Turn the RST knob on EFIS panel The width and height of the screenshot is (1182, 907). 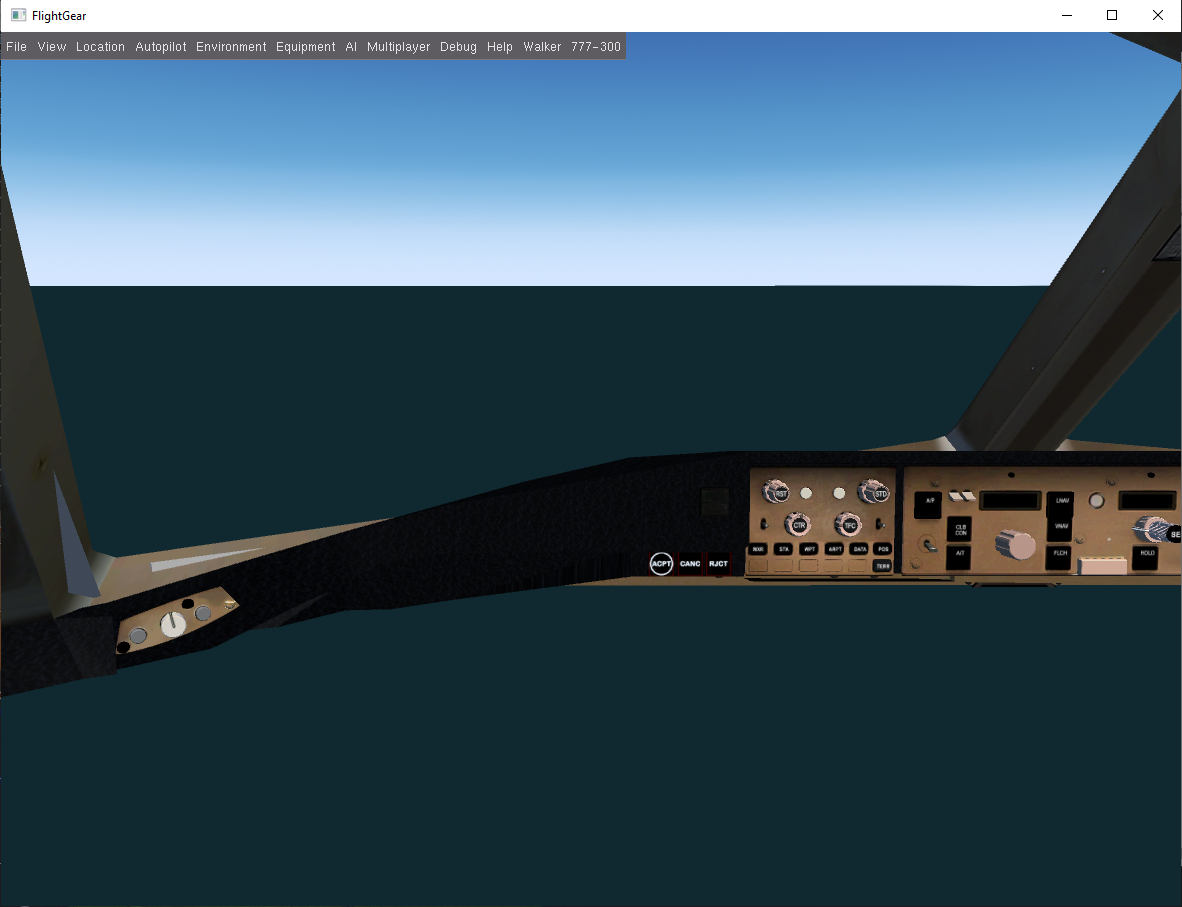776,492
